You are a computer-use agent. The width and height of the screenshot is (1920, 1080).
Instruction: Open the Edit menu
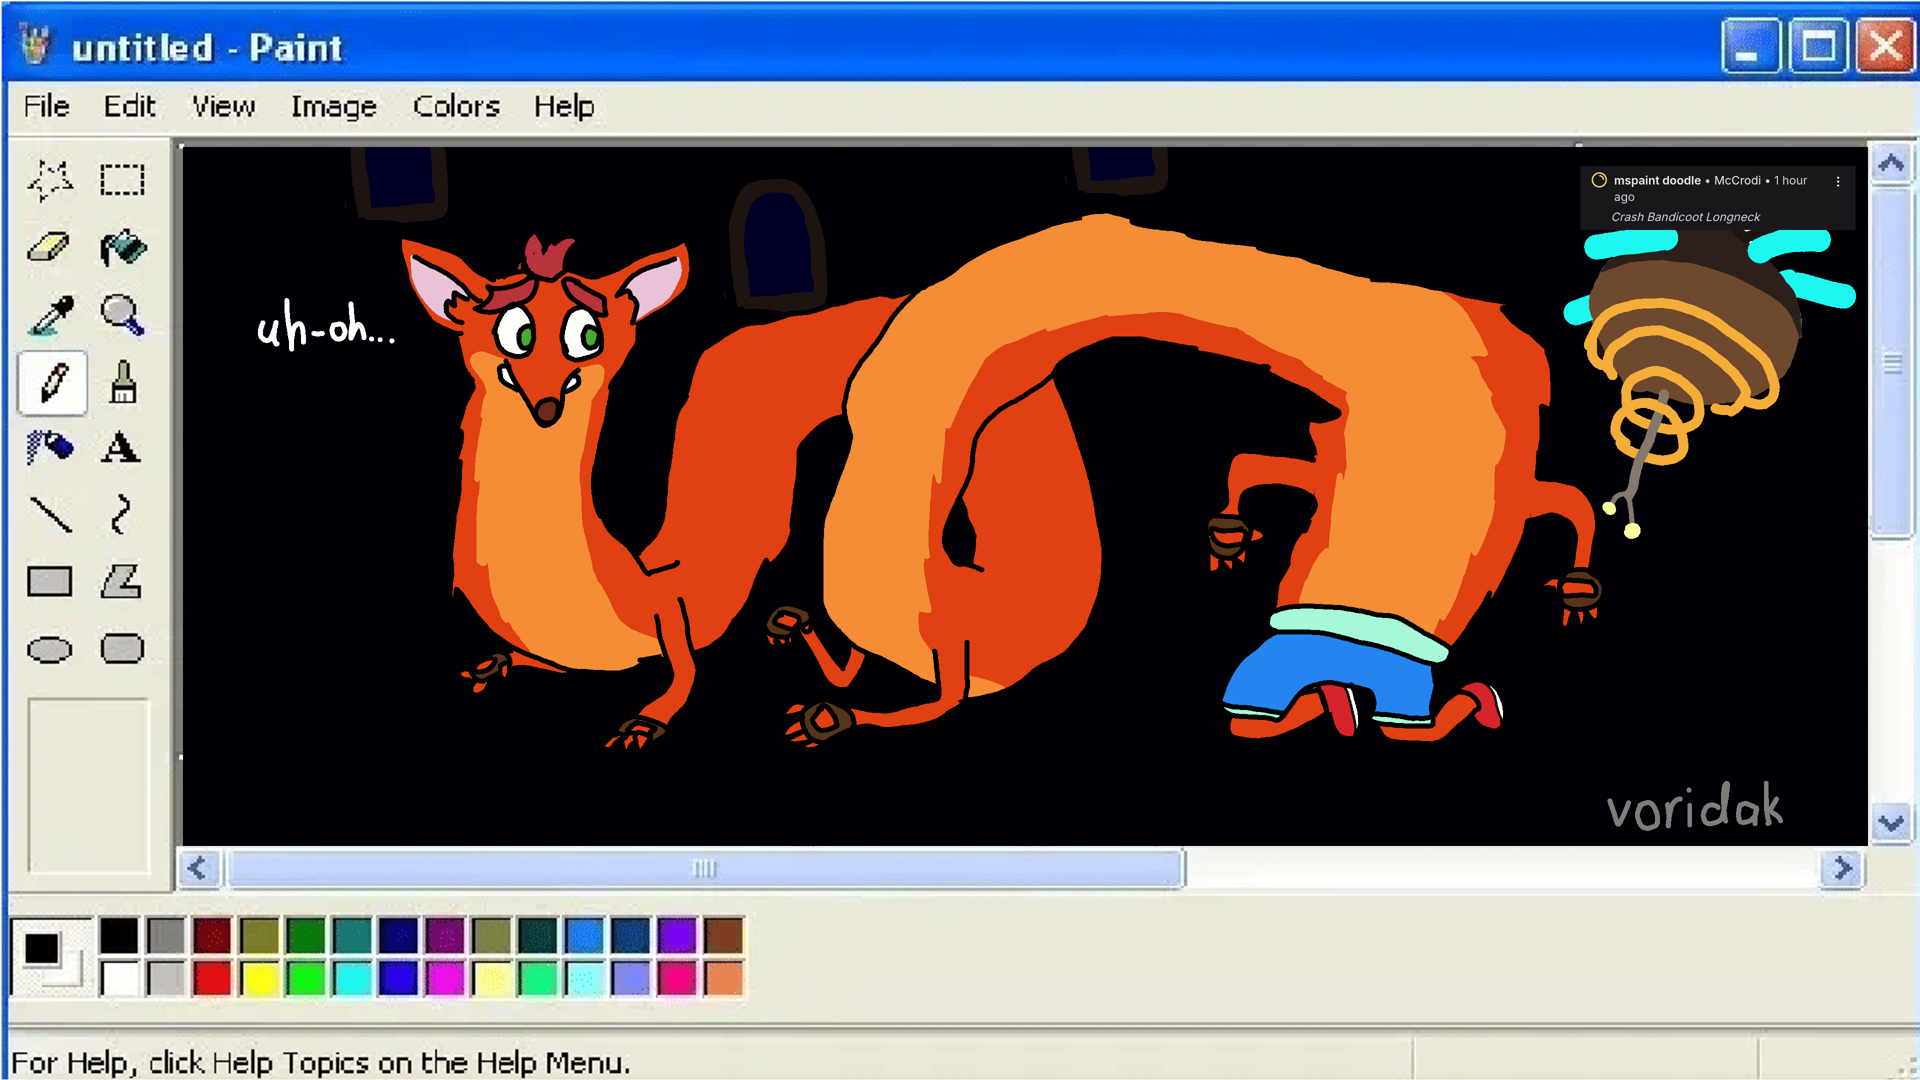pyautogui.click(x=130, y=106)
